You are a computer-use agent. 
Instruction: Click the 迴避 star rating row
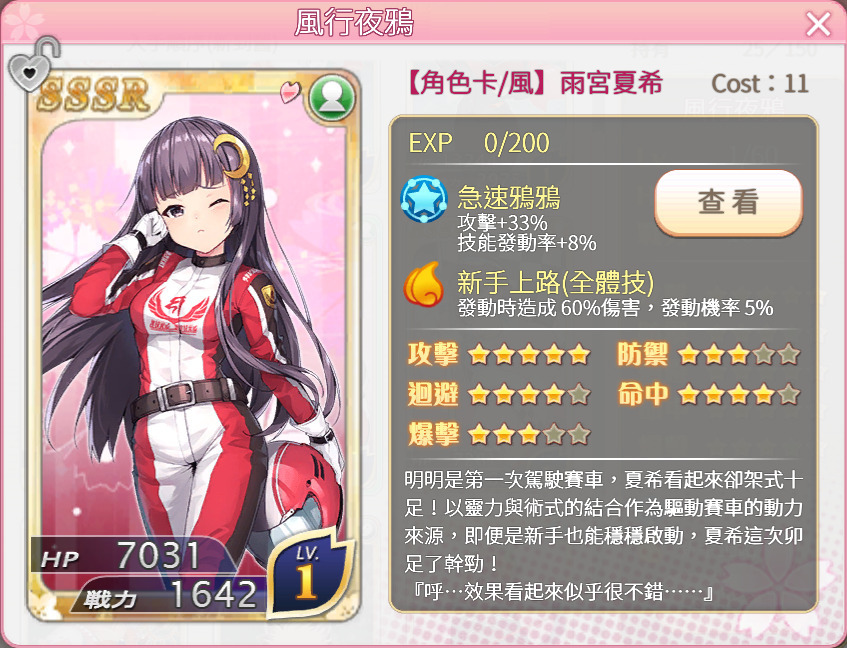coord(499,394)
